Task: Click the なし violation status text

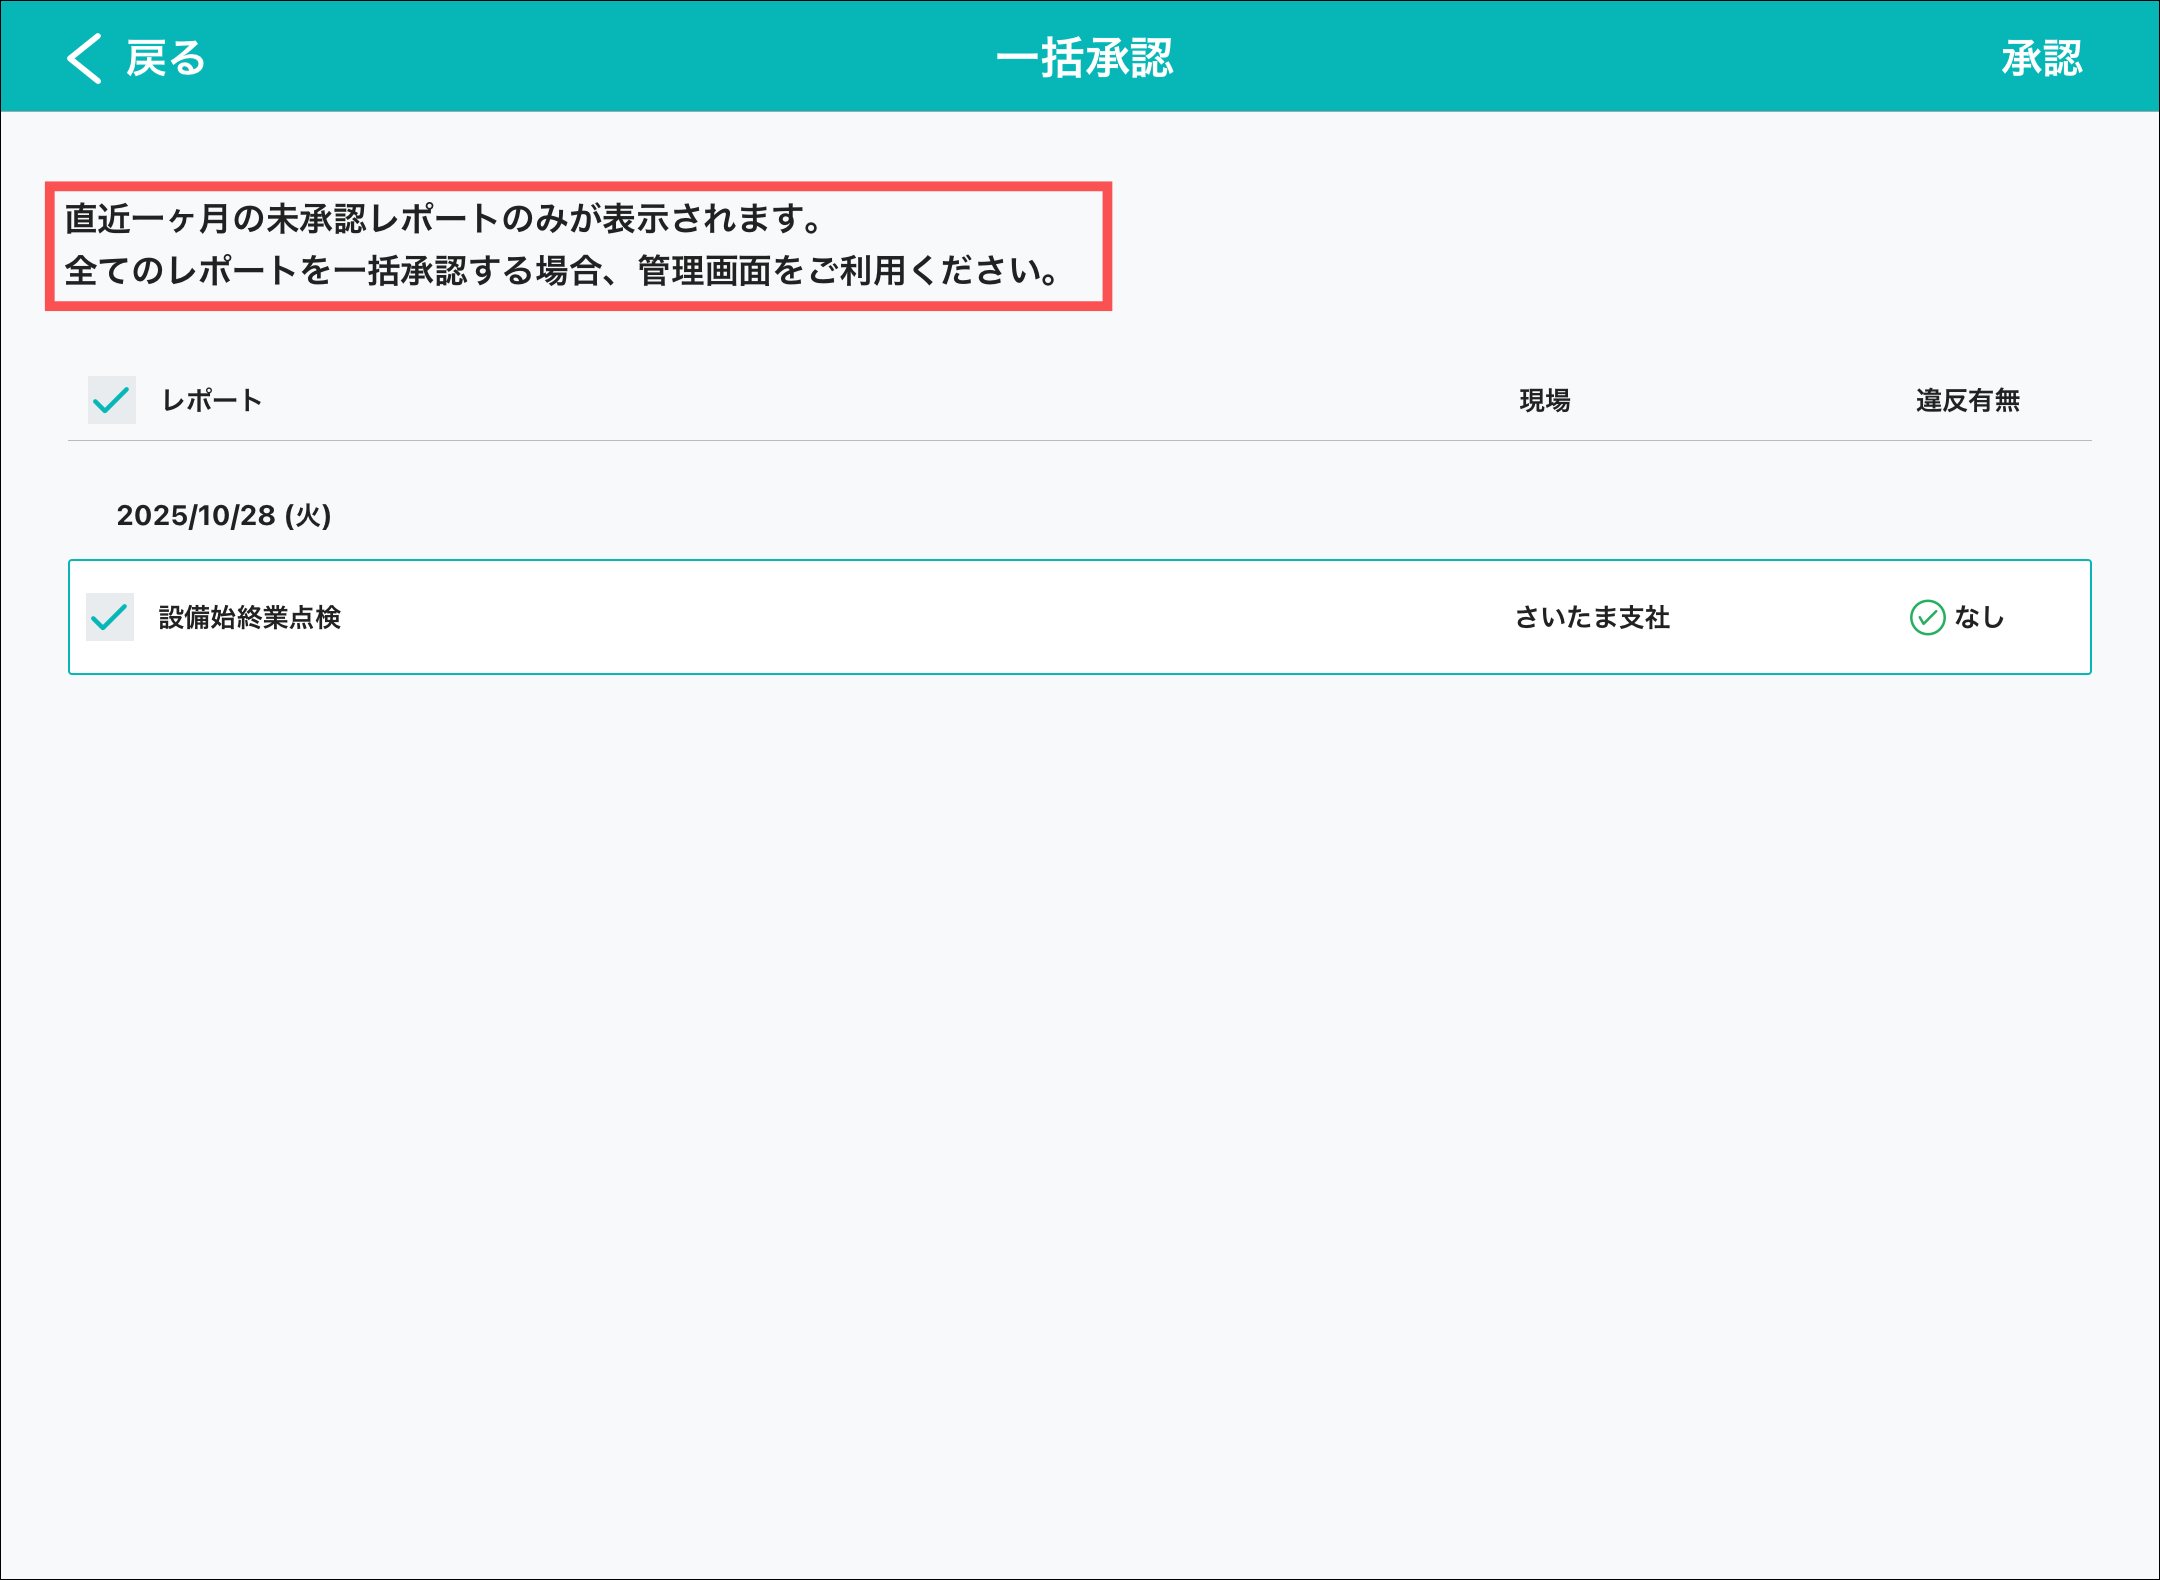Action: coord(1979,618)
